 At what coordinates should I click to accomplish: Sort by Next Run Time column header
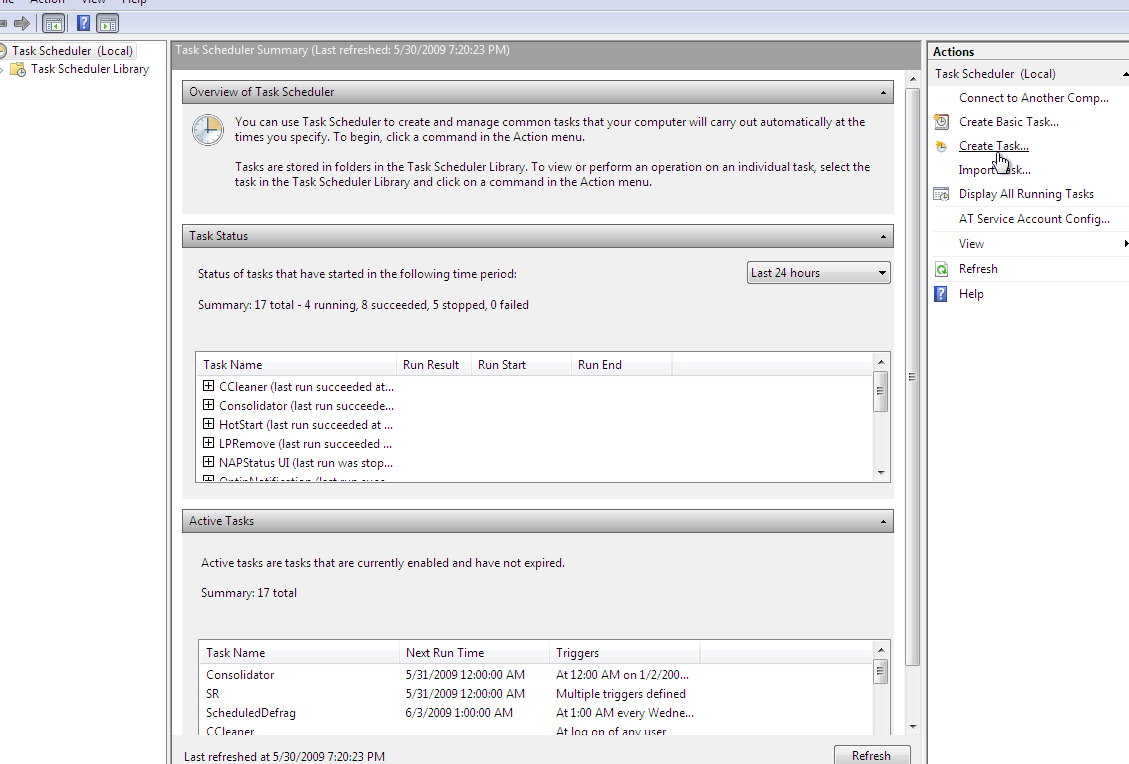pos(474,652)
